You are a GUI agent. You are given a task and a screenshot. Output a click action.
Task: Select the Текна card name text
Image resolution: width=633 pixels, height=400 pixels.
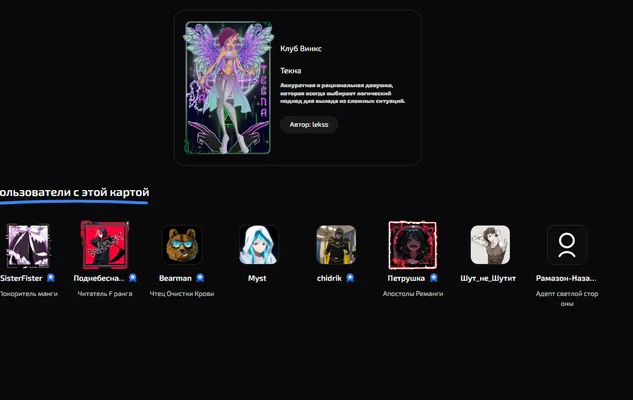pos(291,71)
